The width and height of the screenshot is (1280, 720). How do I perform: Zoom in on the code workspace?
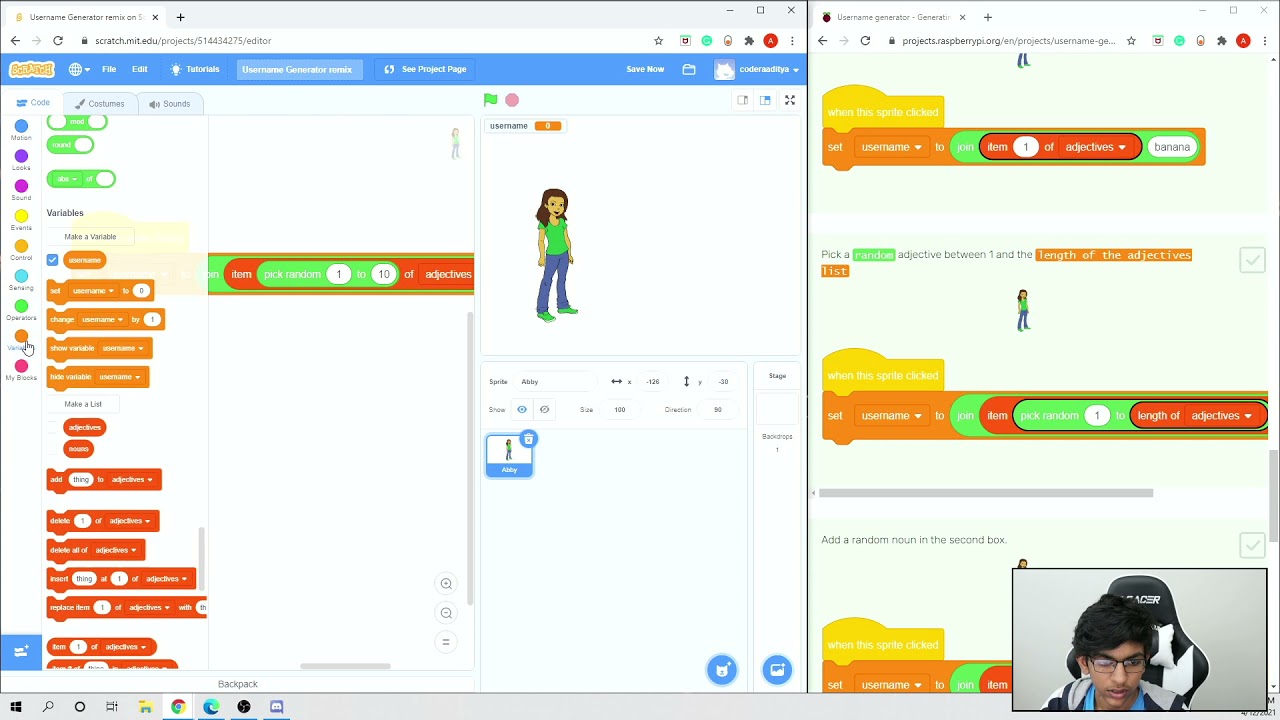coord(447,584)
